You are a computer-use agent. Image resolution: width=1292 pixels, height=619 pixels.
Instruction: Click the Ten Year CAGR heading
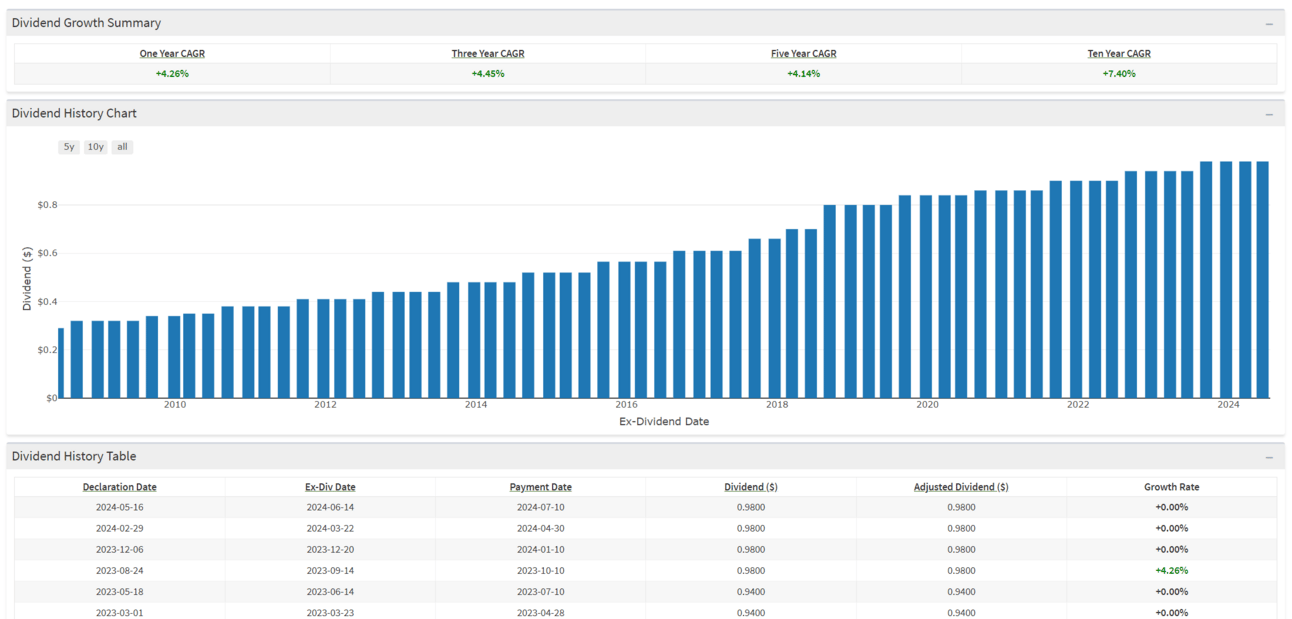pos(1119,54)
